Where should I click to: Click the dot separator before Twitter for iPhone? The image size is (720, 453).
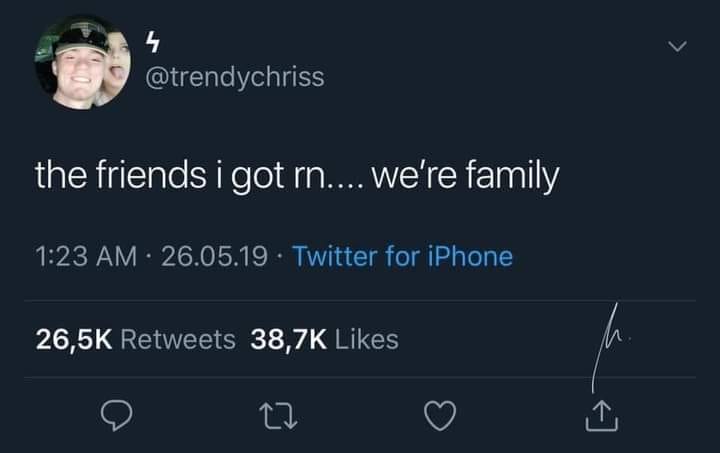280,256
